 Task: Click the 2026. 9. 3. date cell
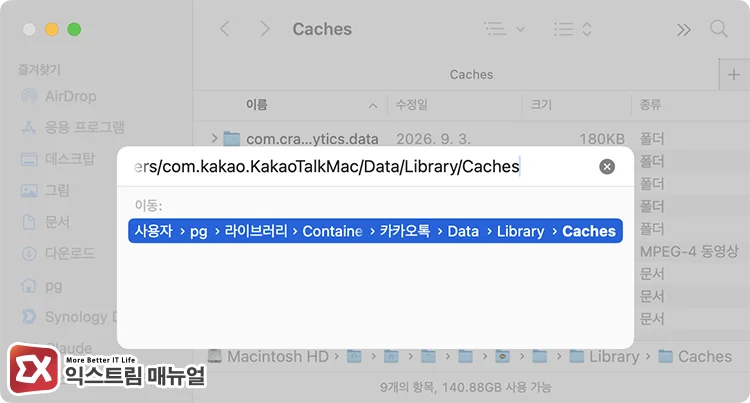pyautogui.click(x=433, y=139)
